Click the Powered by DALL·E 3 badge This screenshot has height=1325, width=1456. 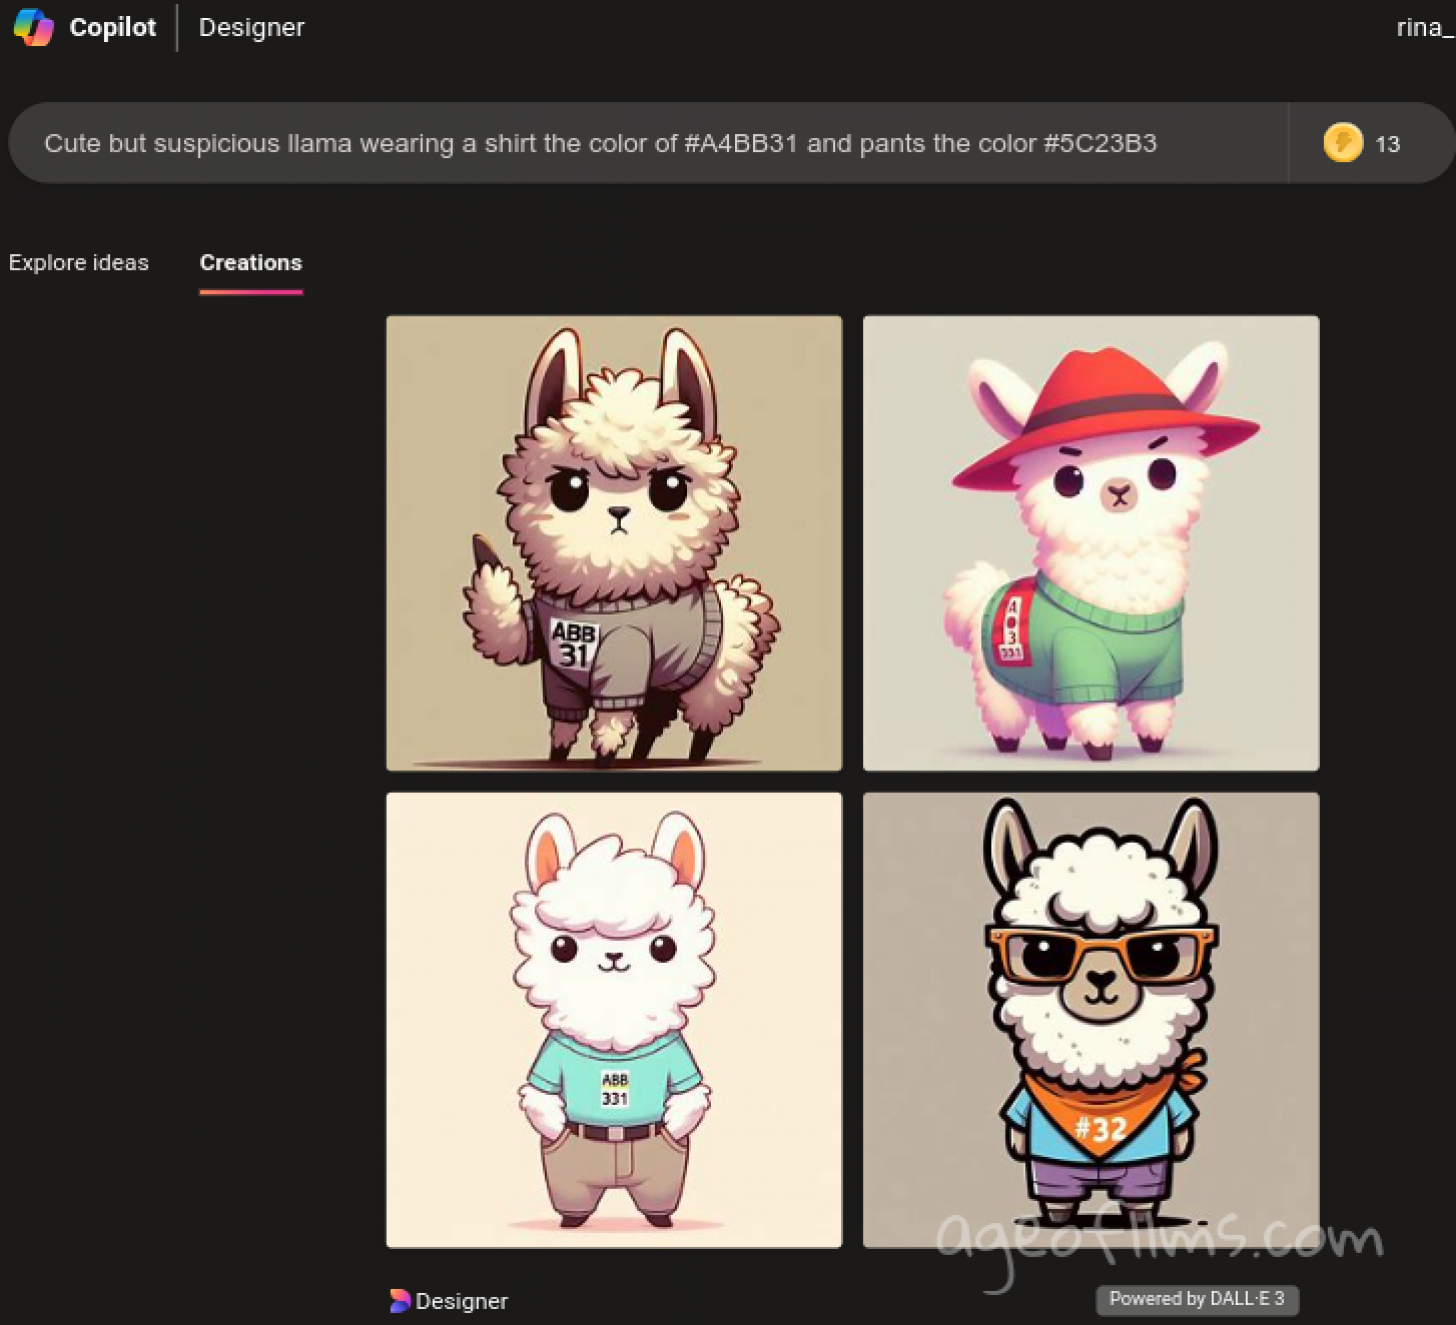pyautogui.click(x=1196, y=1298)
